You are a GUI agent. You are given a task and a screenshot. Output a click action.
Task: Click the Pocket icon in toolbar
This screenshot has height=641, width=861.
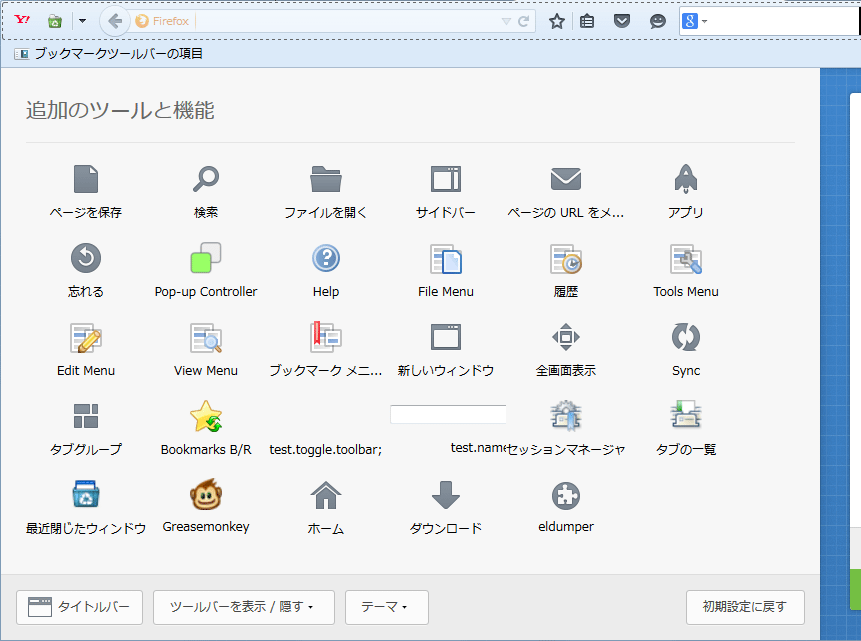[x=622, y=21]
